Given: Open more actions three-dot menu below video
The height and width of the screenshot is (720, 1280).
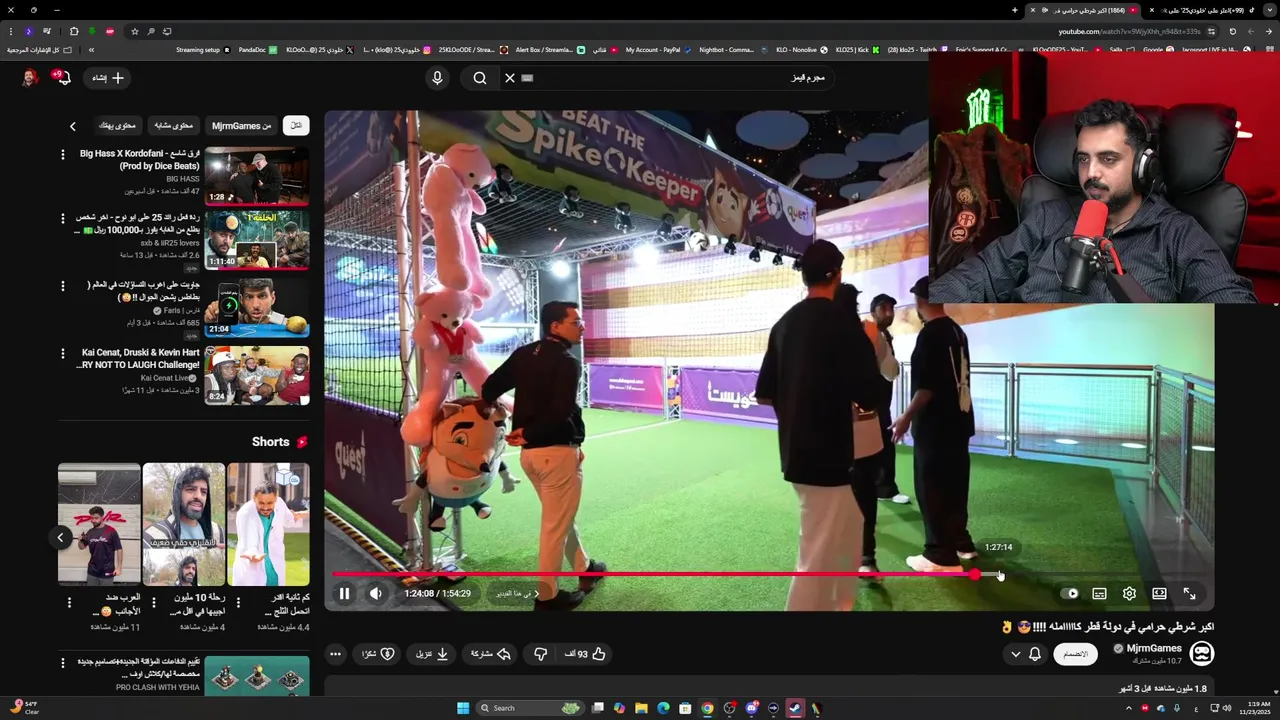Looking at the screenshot, I should (336, 654).
